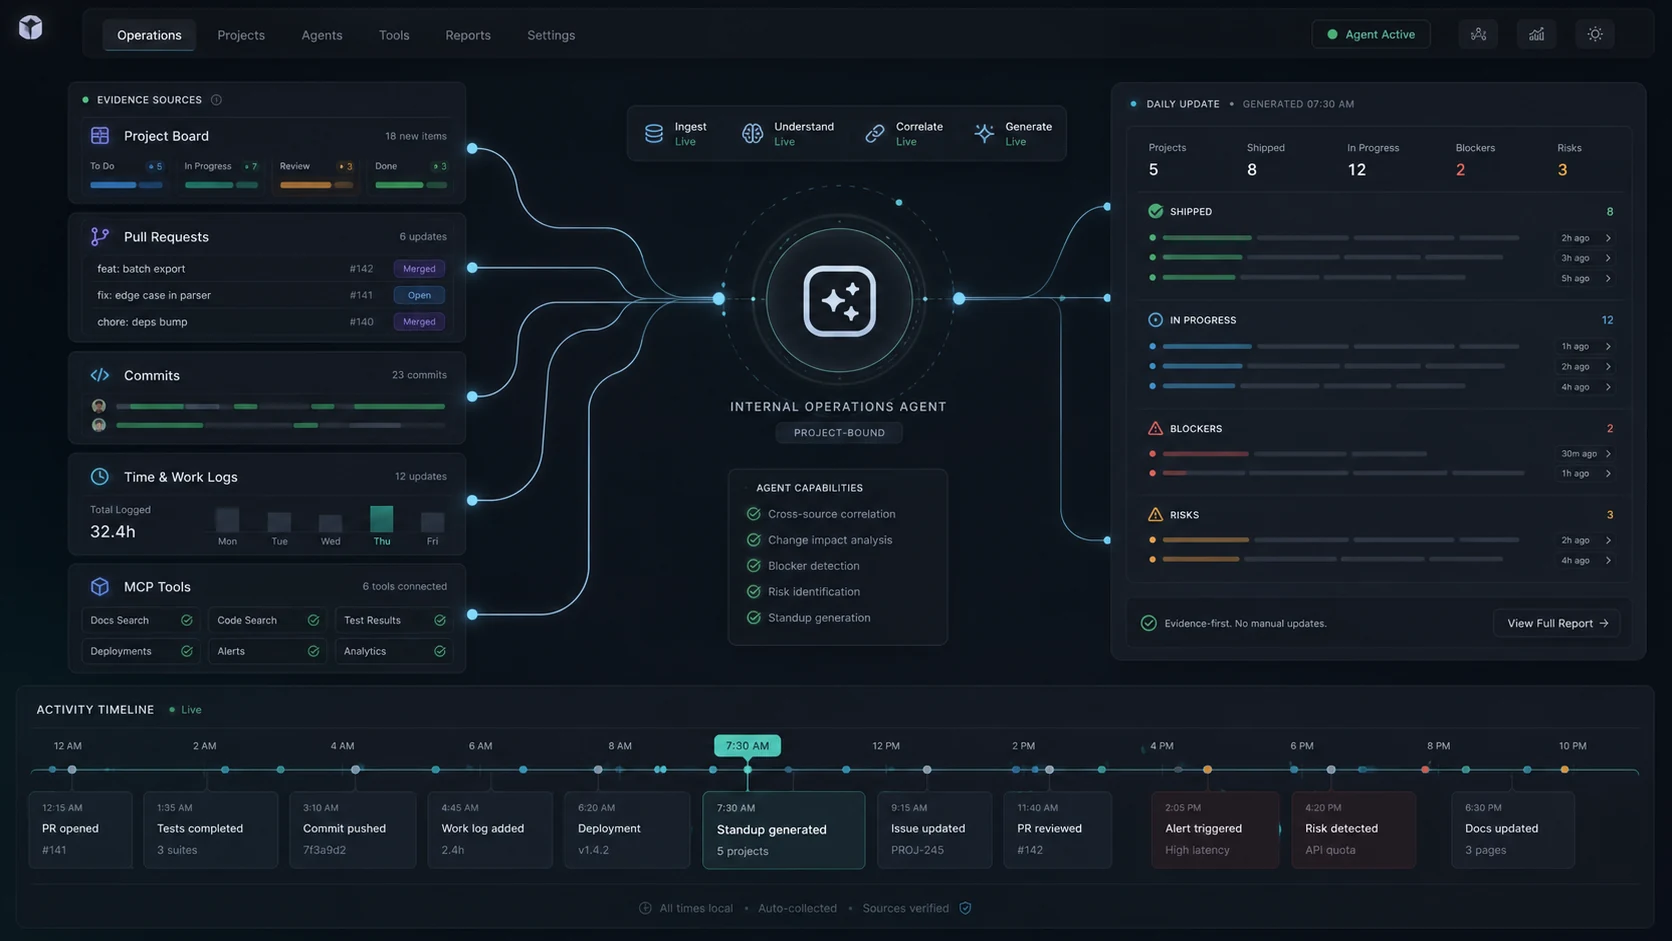
Task: Toggle Cross-source correlation capability check
Action: (x=754, y=514)
